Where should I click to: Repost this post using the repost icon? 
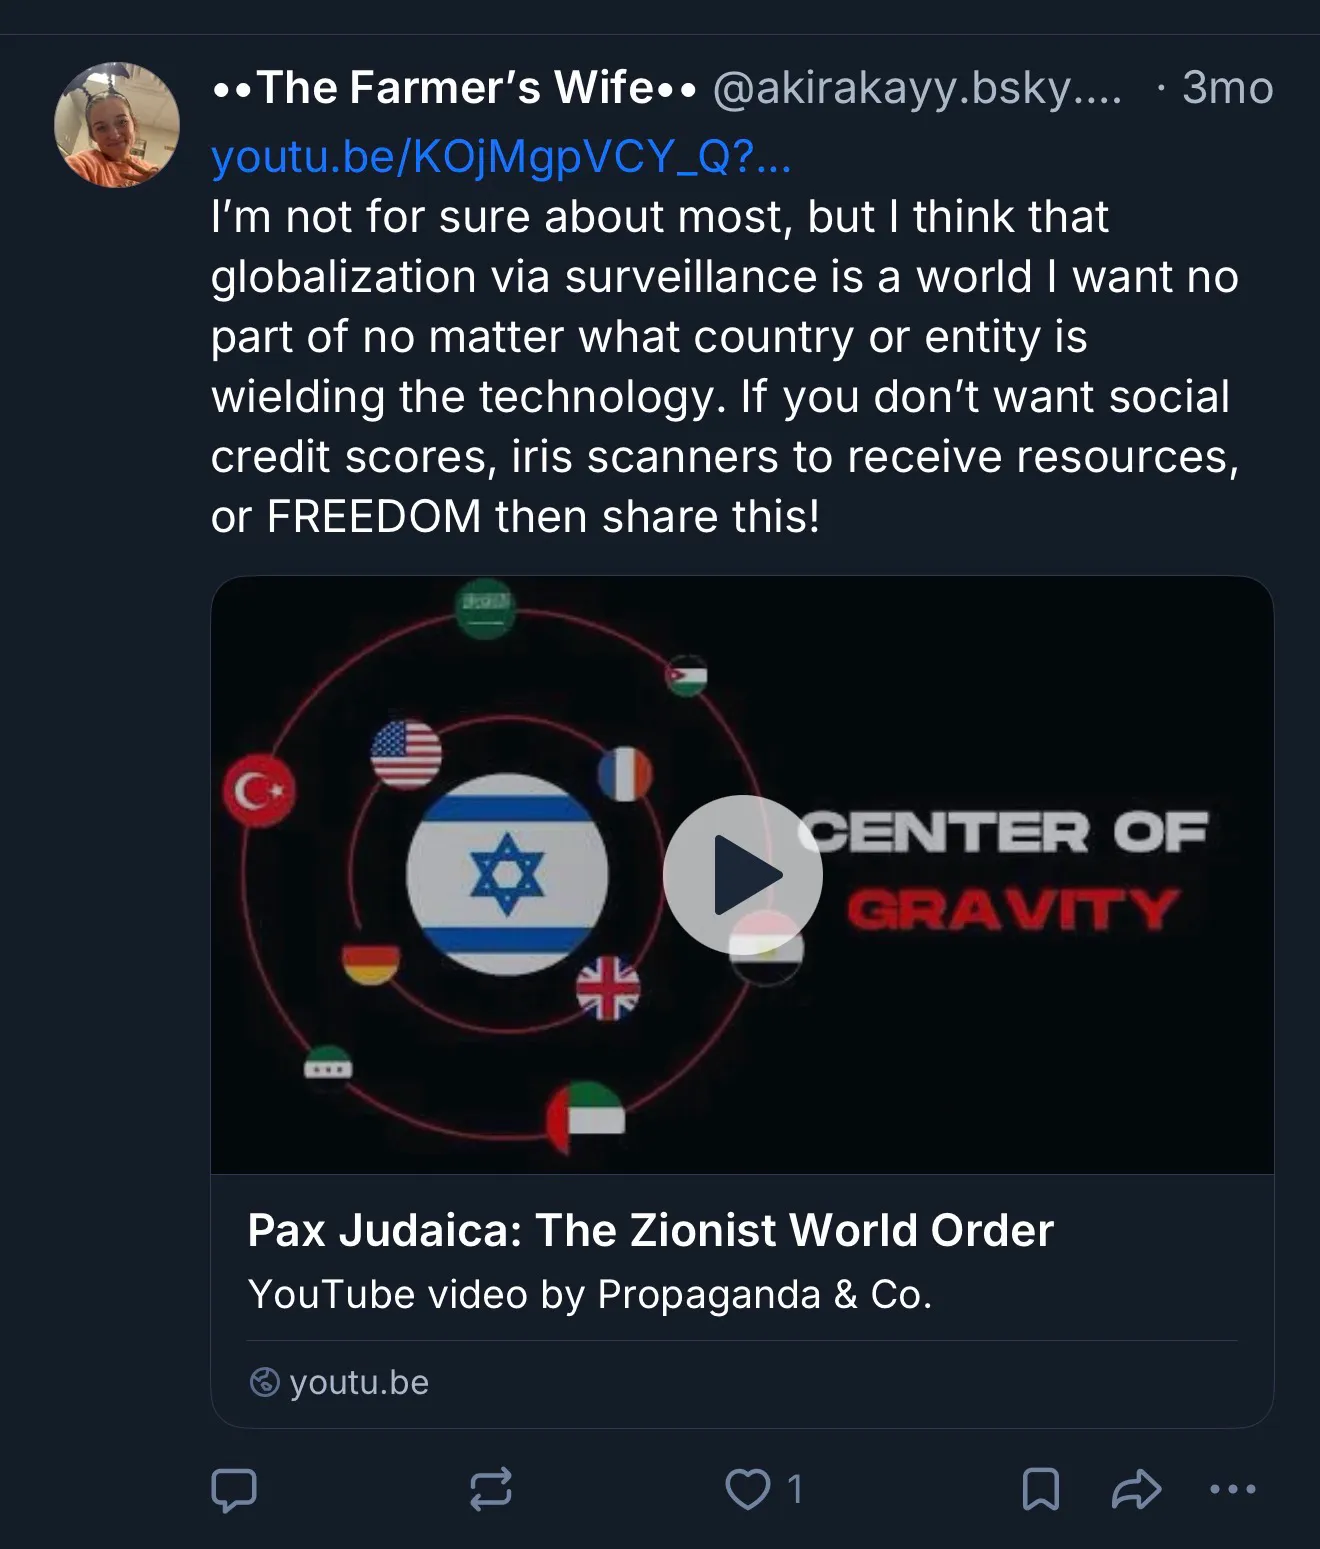(x=491, y=1489)
